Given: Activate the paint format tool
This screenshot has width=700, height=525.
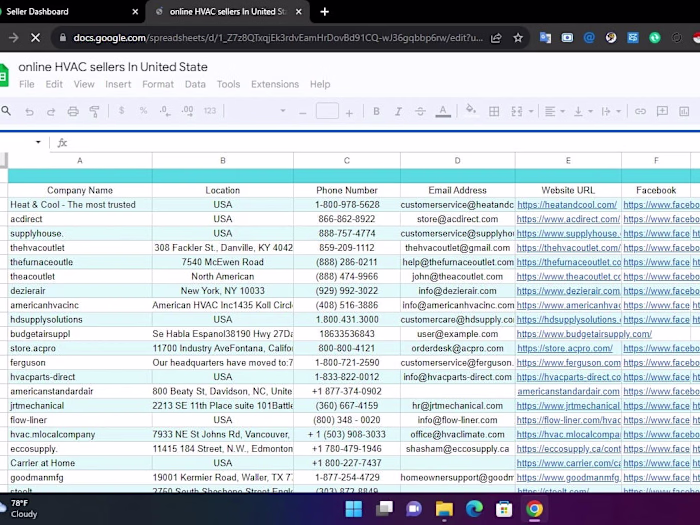Looking at the screenshot, I should [x=94, y=111].
